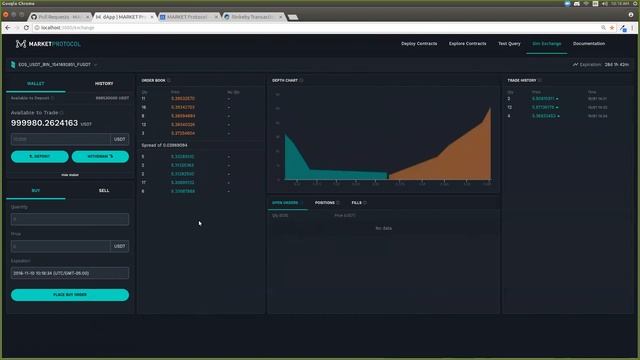Open system volume indicator
Screen dimensions: 640x360
click(604, 3)
